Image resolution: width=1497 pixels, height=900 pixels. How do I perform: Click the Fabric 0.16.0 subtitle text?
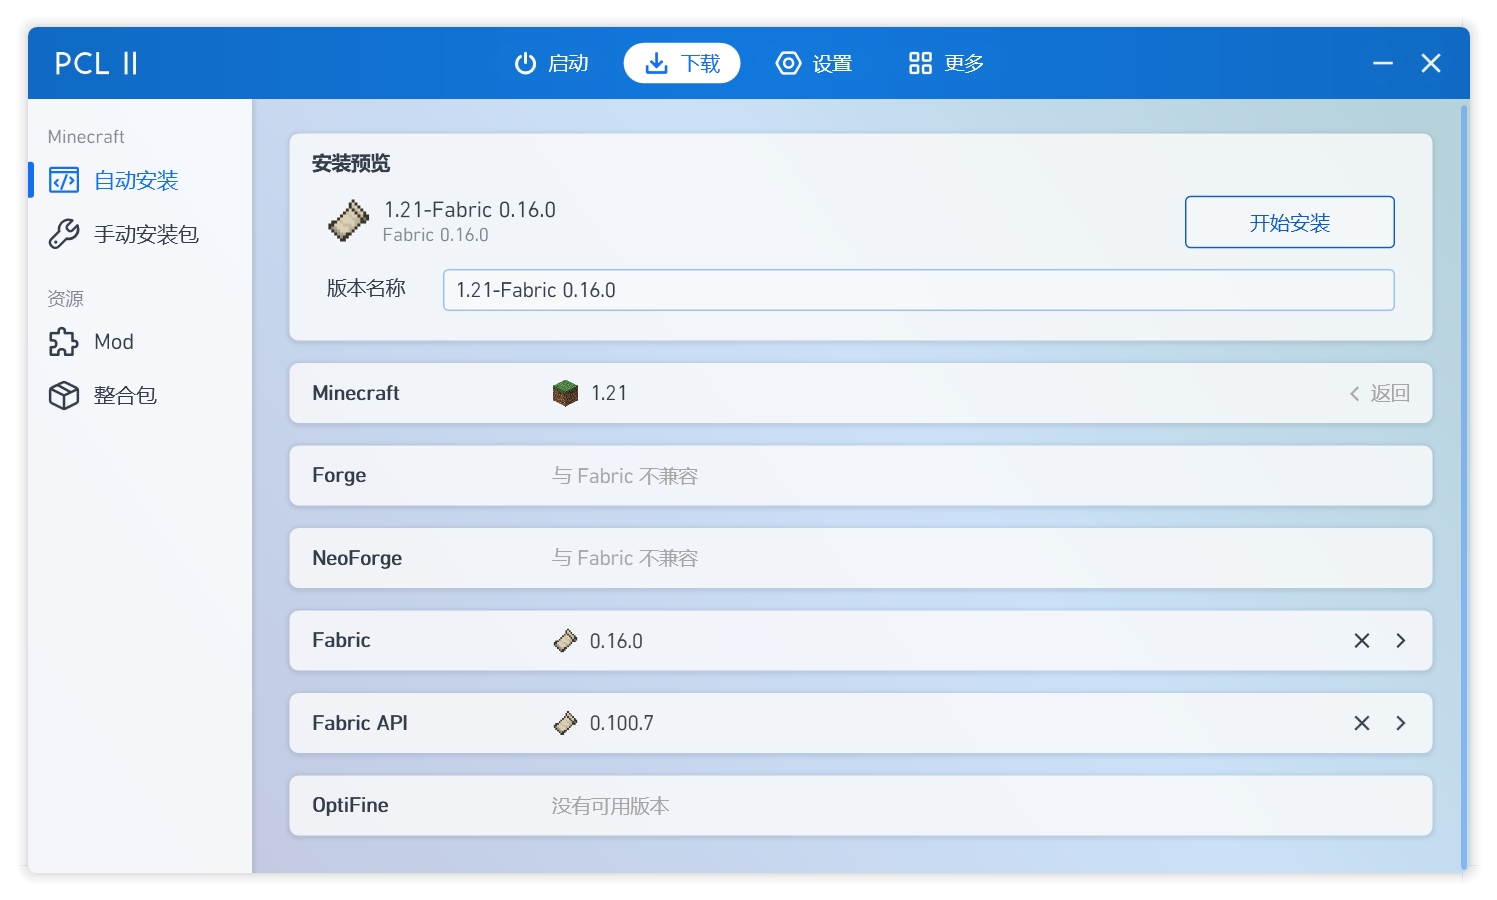(x=435, y=235)
